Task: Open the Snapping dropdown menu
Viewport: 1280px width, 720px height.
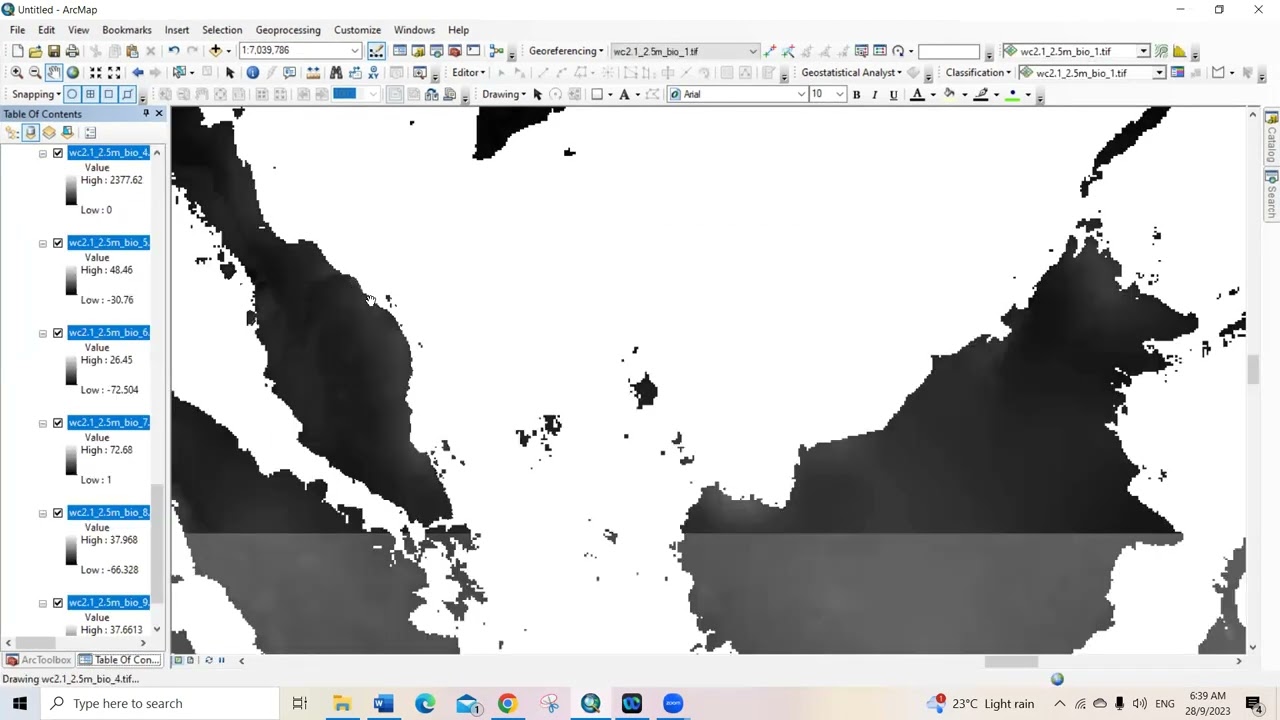Action: pos(36,95)
